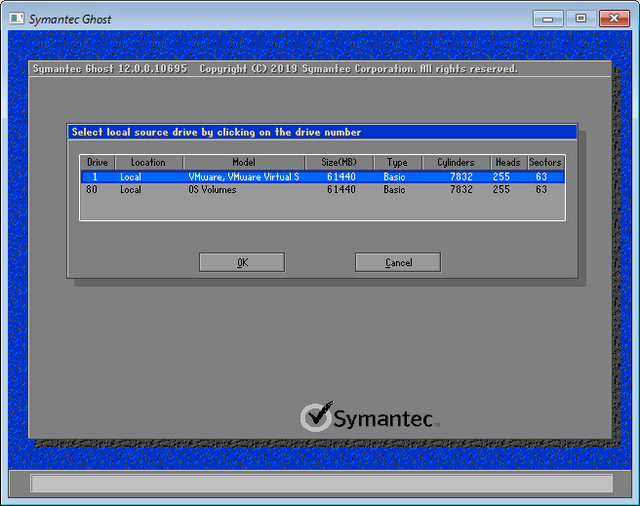Click 7832 cylinders in drive 1 row

coord(461,177)
